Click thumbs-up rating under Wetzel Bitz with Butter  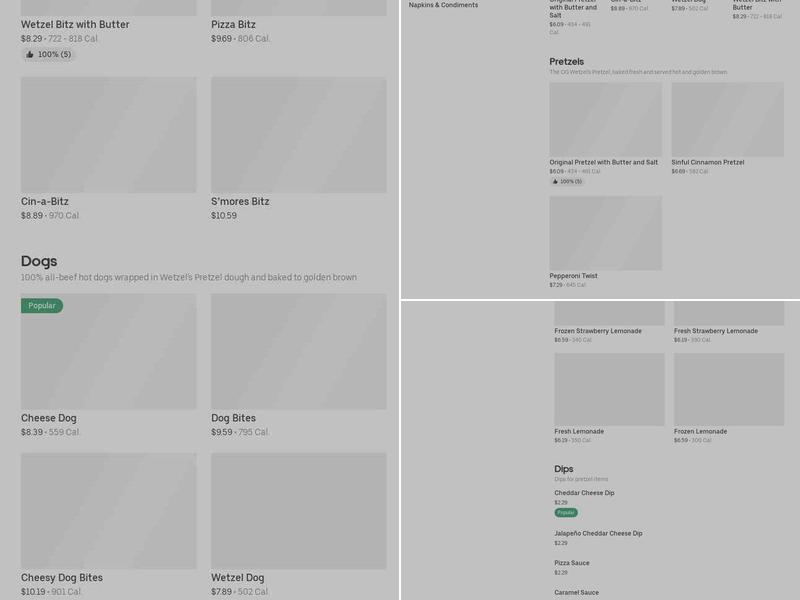(x=48, y=54)
